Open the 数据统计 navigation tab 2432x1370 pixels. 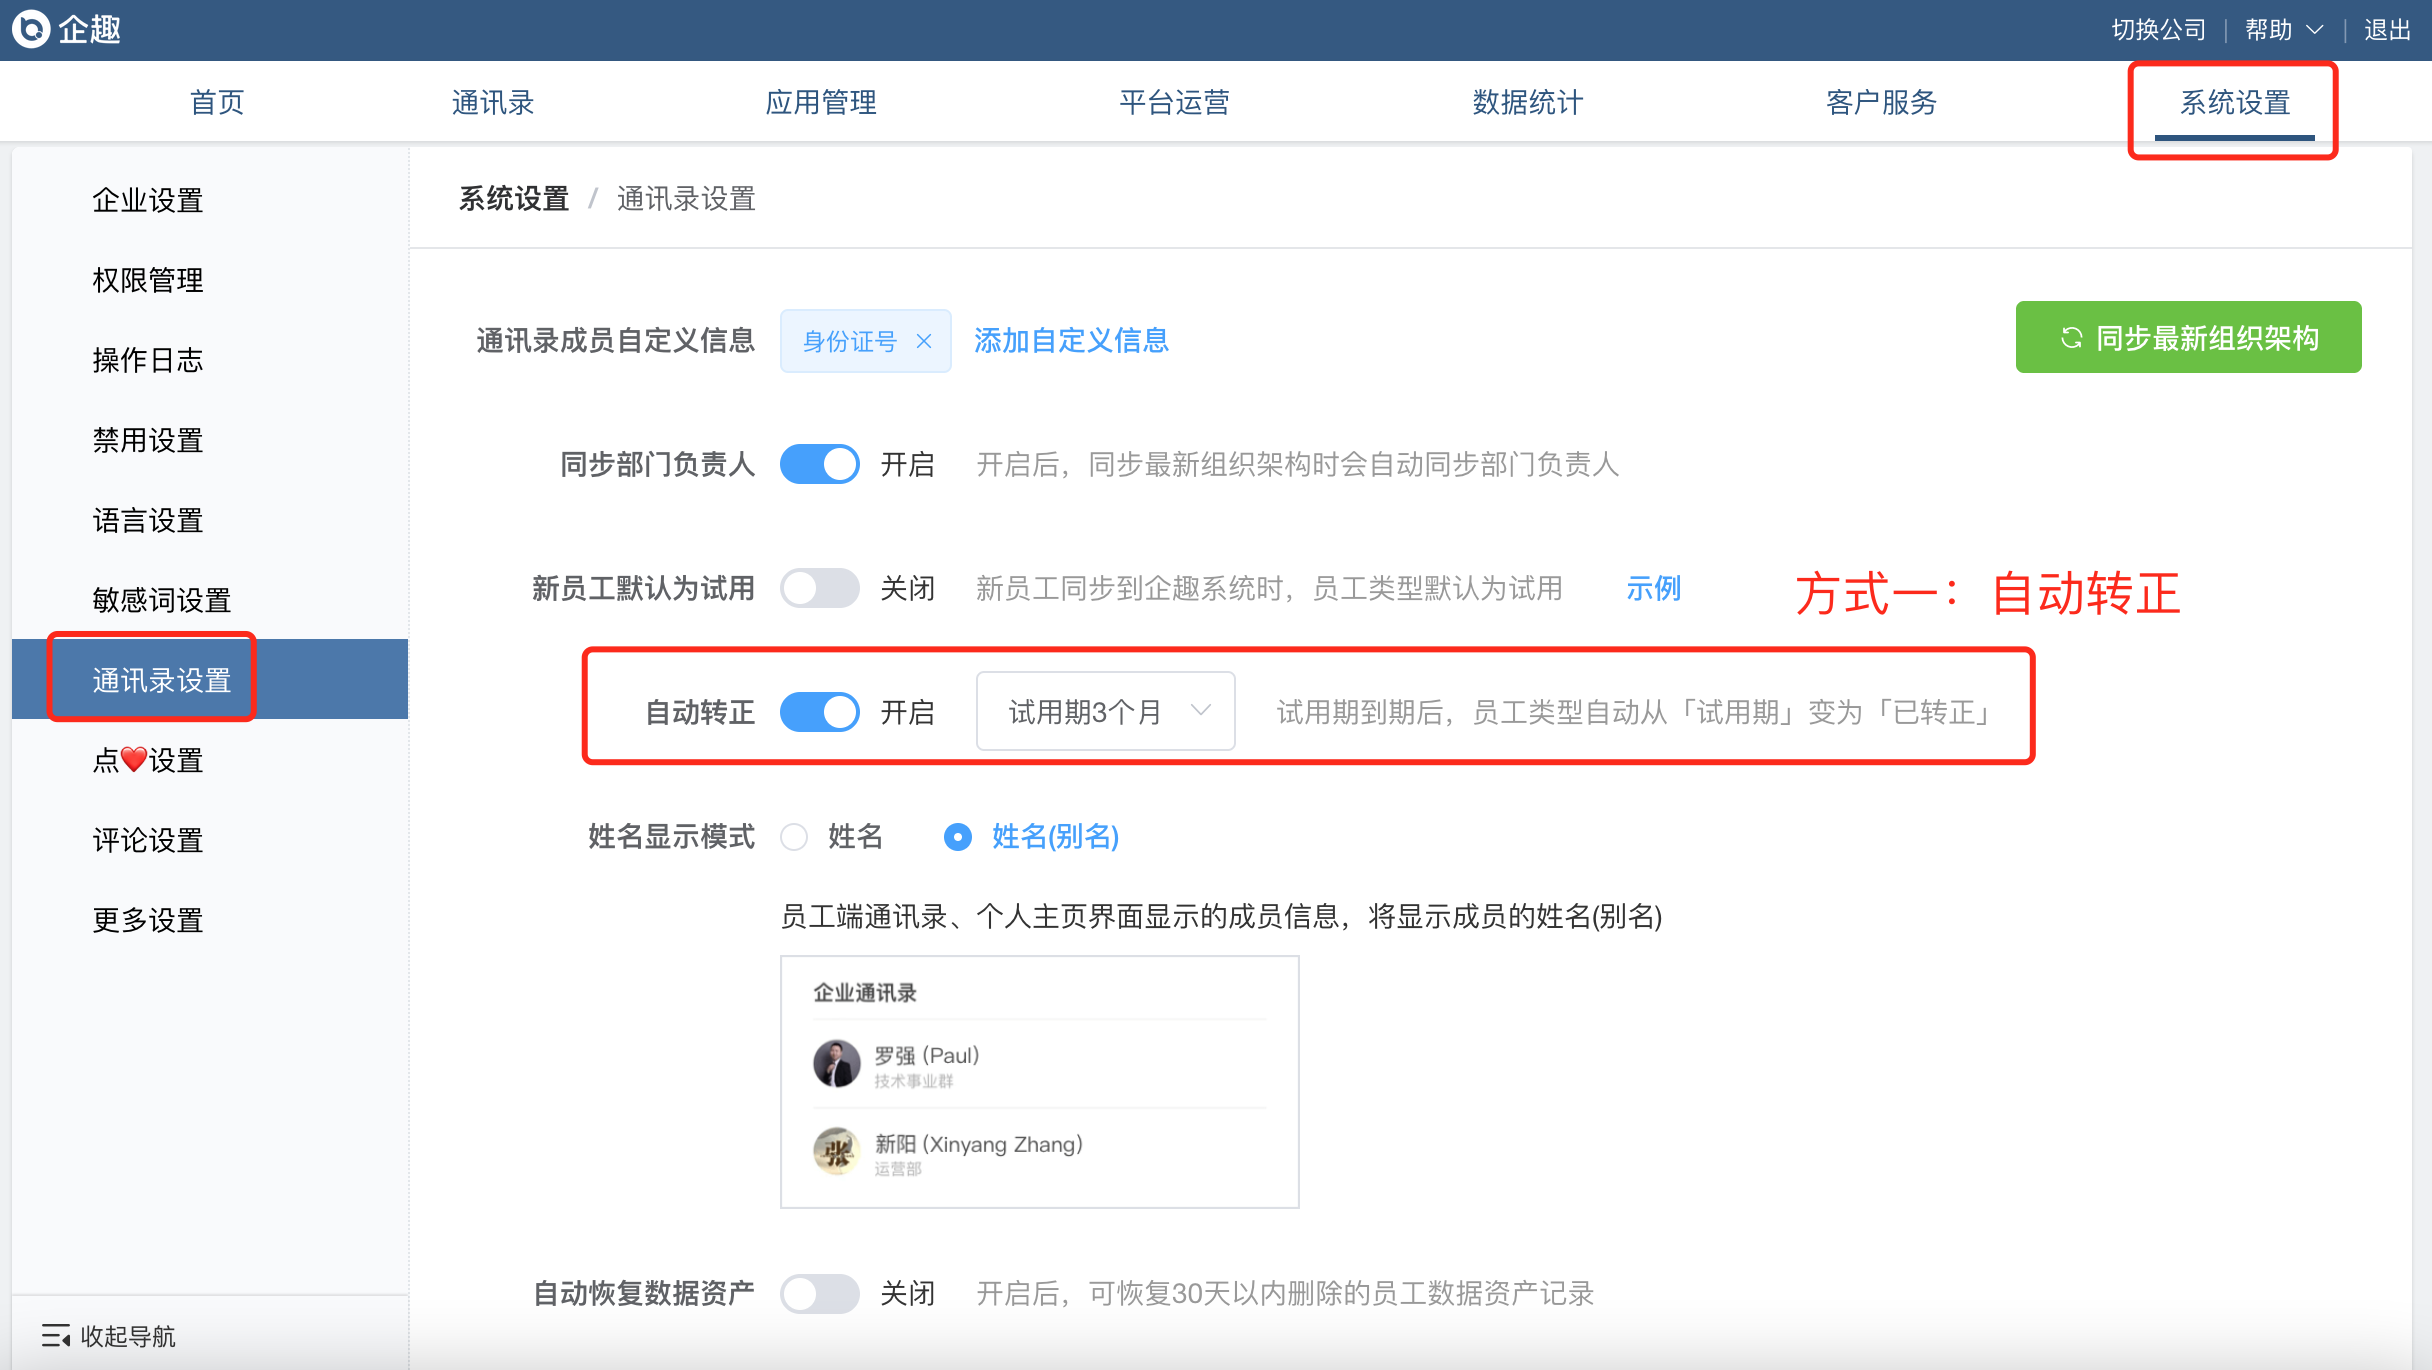(x=1527, y=102)
